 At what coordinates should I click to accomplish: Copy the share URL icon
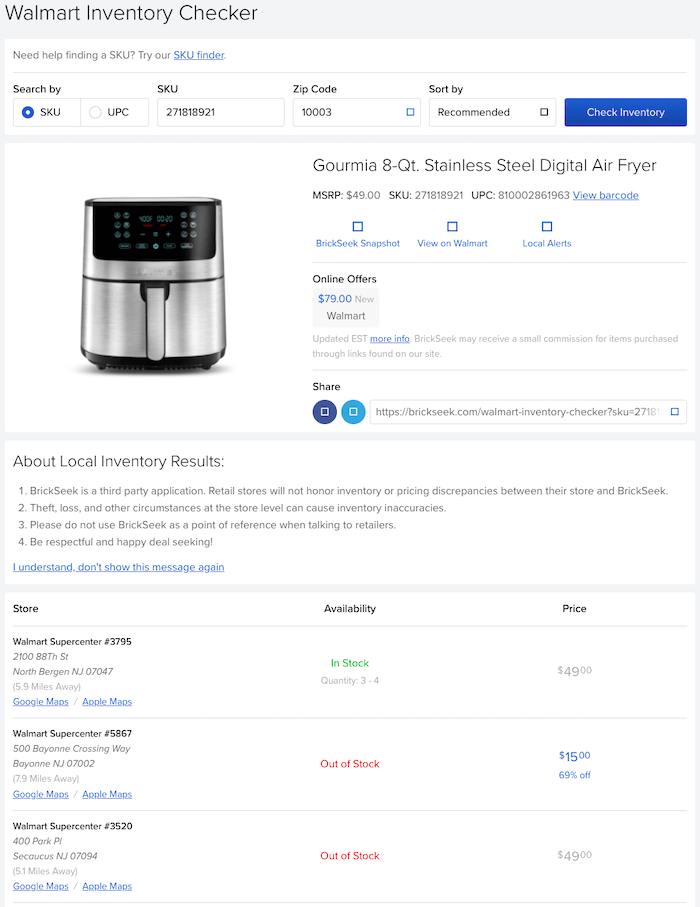point(674,411)
